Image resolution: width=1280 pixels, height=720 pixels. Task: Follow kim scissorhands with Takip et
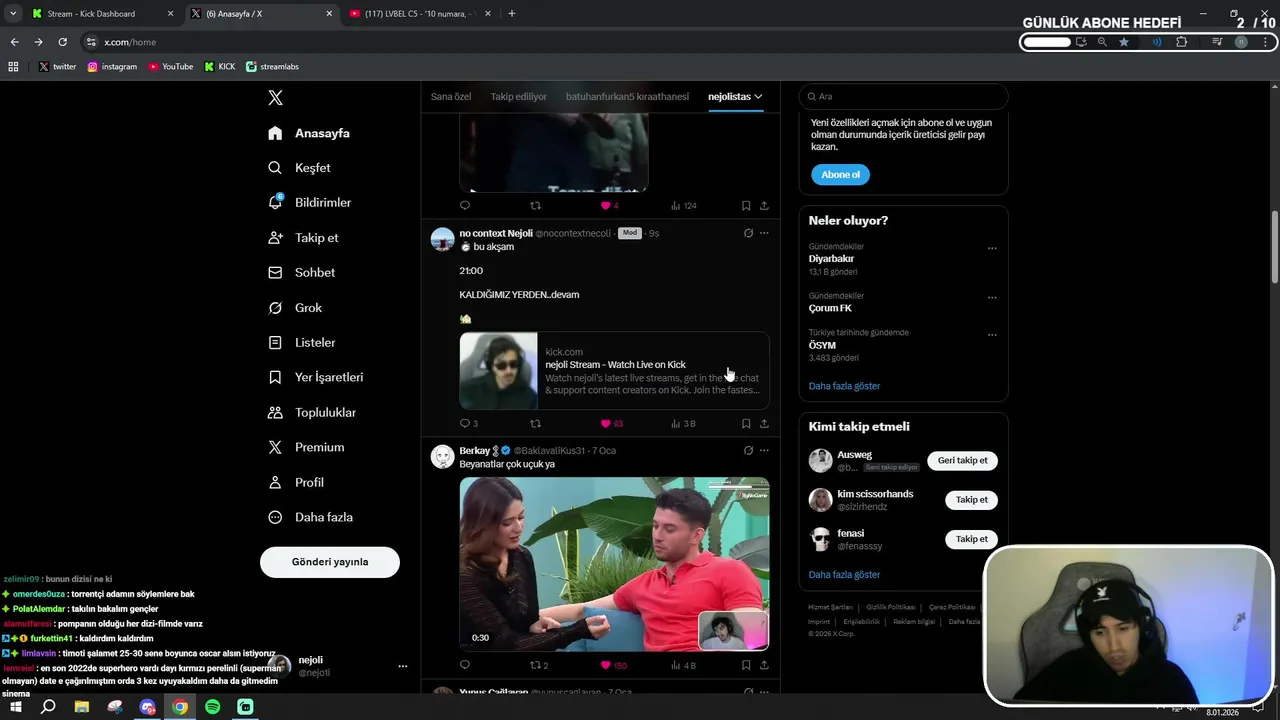[971, 500]
